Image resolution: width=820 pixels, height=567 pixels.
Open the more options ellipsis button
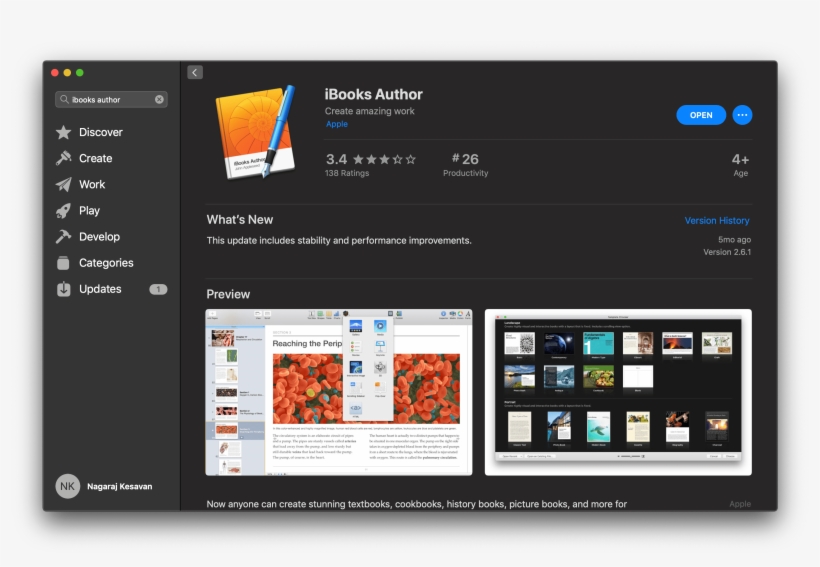pyautogui.click(x=742, y=115)
